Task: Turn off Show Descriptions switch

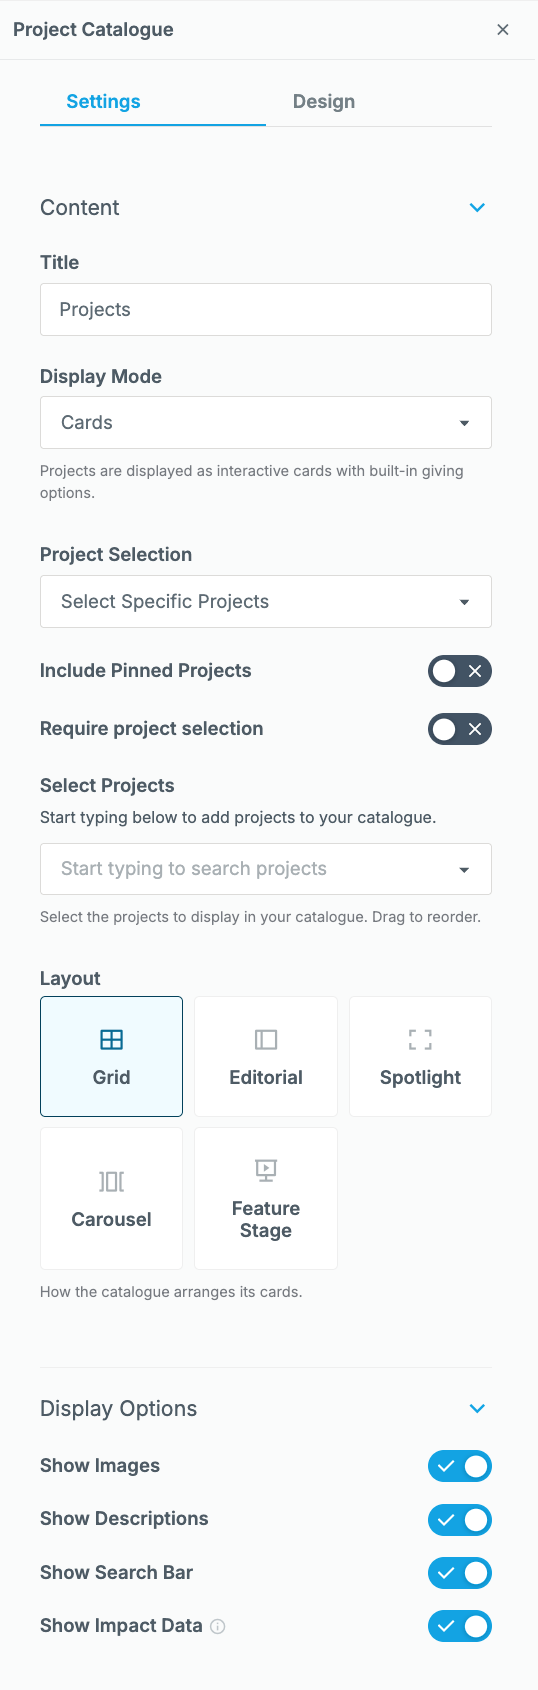Action: (x=460, y=1520)
